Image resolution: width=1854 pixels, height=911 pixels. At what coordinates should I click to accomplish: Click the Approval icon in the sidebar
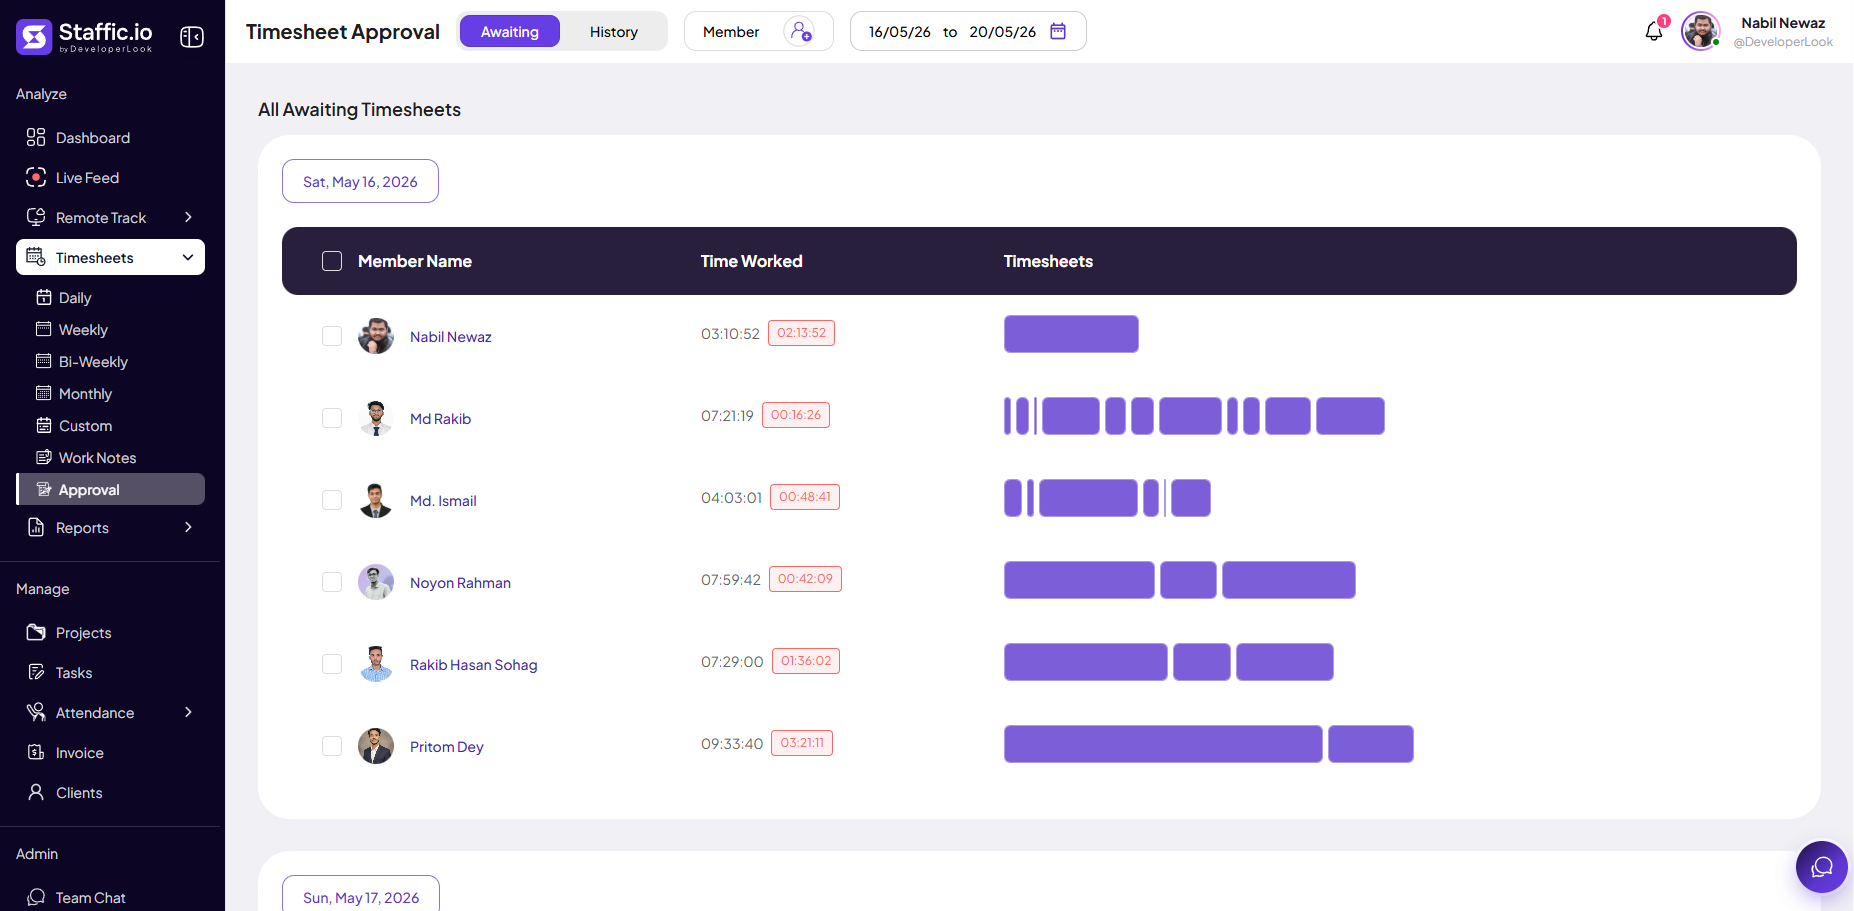coord(44,489)
